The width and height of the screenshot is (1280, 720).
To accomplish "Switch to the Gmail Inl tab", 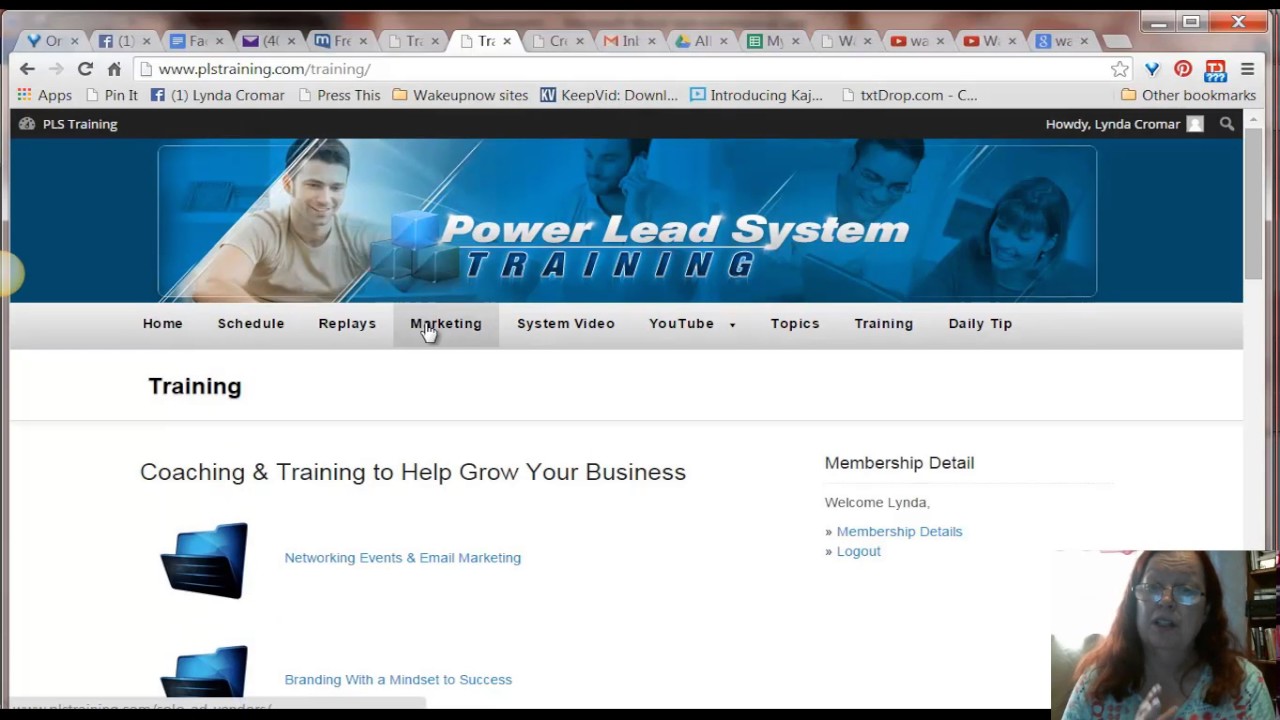I will [x=630, y=41].
